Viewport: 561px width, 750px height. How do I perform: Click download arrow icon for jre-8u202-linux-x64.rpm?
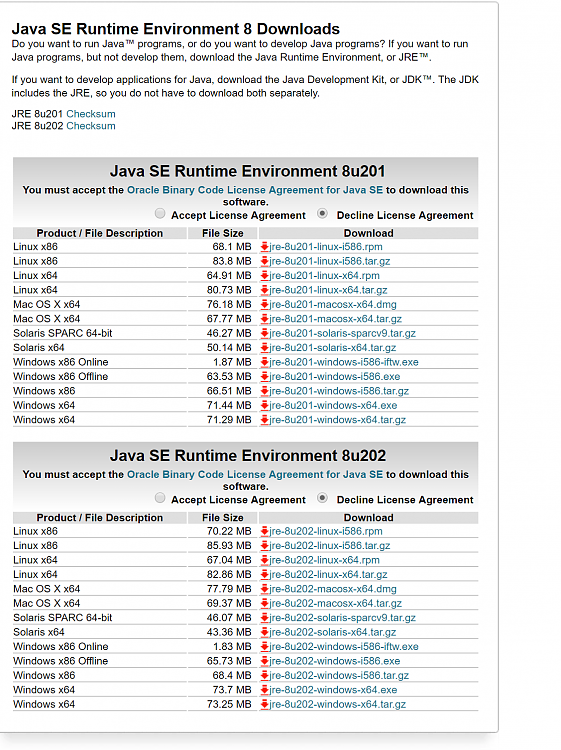264,560
